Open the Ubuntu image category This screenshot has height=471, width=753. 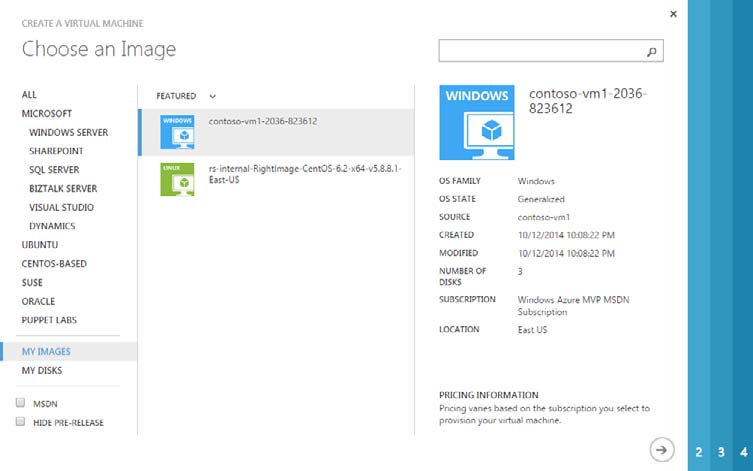[x=40, y=245]
